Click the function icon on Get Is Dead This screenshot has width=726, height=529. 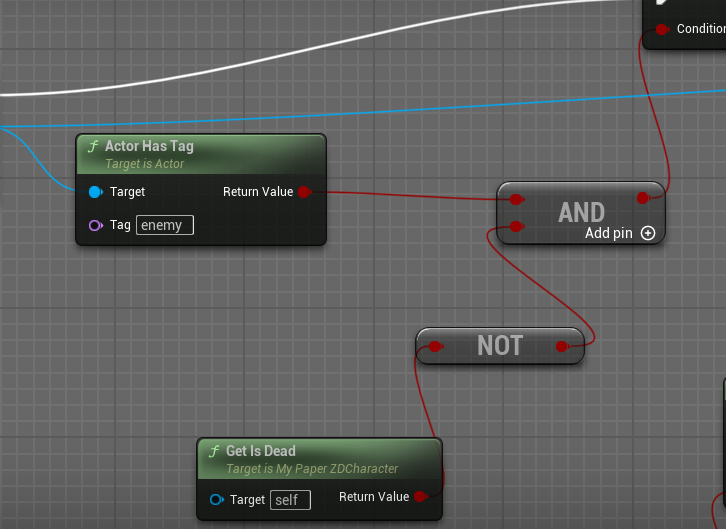[x=214, y=451]
